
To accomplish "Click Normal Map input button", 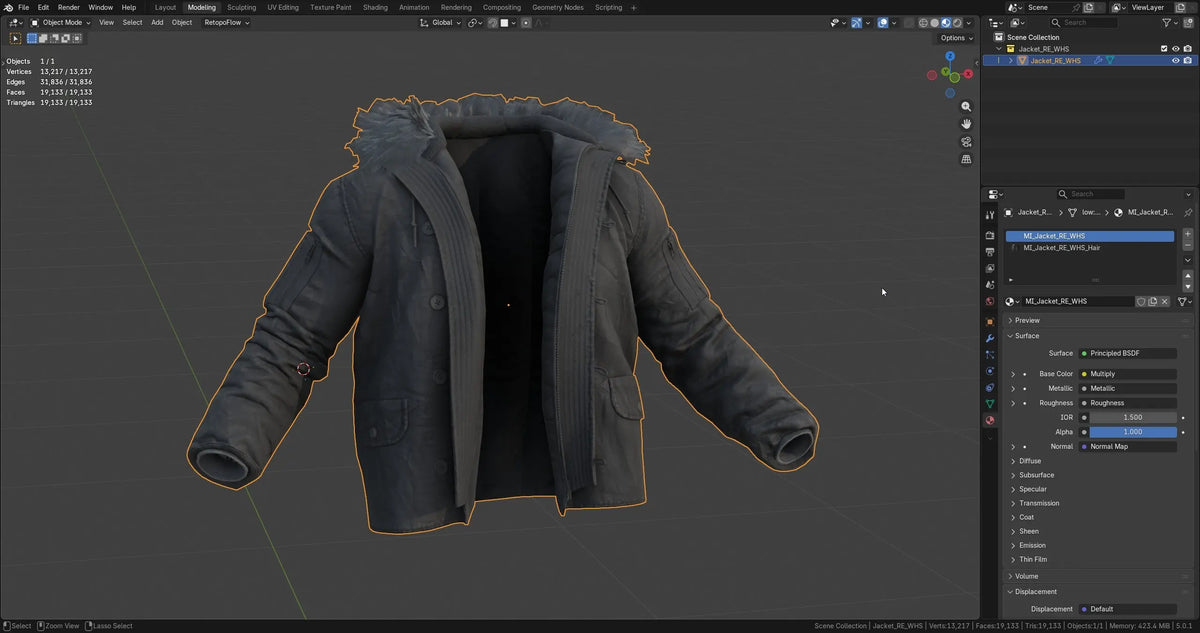I will [1128, 446].
